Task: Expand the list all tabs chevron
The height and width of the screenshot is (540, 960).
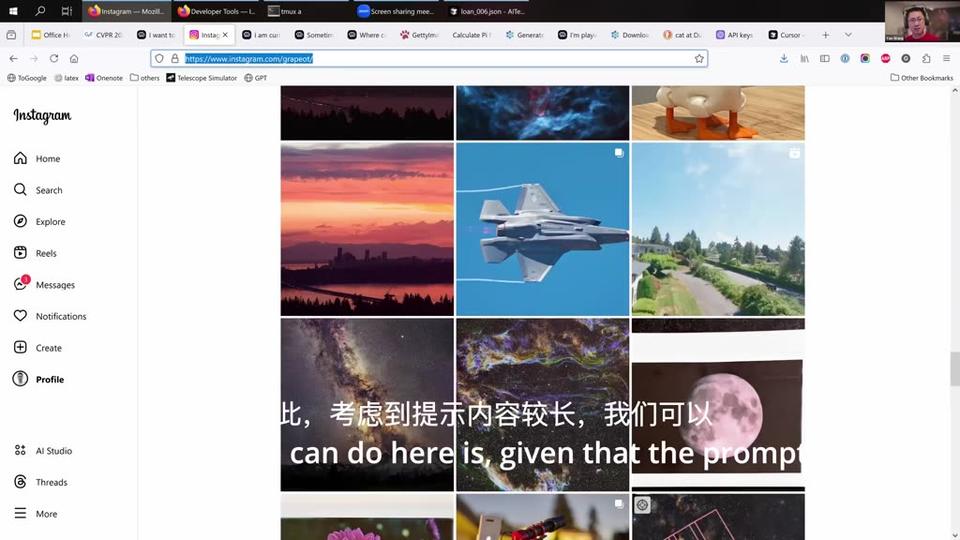Action: pyautogui.click(x=848, y=35)
